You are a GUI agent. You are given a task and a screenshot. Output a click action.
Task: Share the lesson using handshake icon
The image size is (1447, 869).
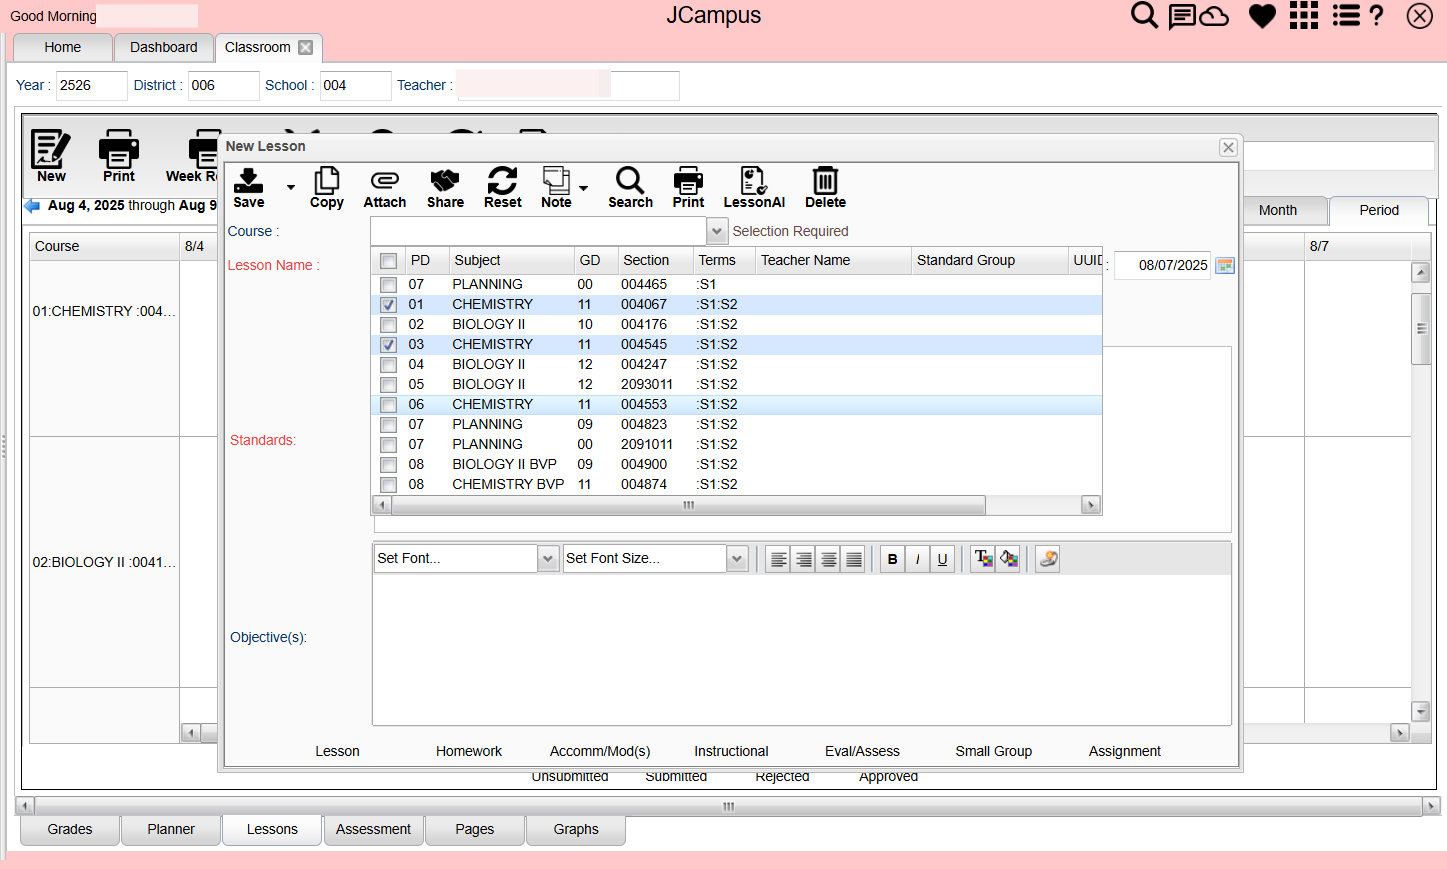[x=445, y=187]
